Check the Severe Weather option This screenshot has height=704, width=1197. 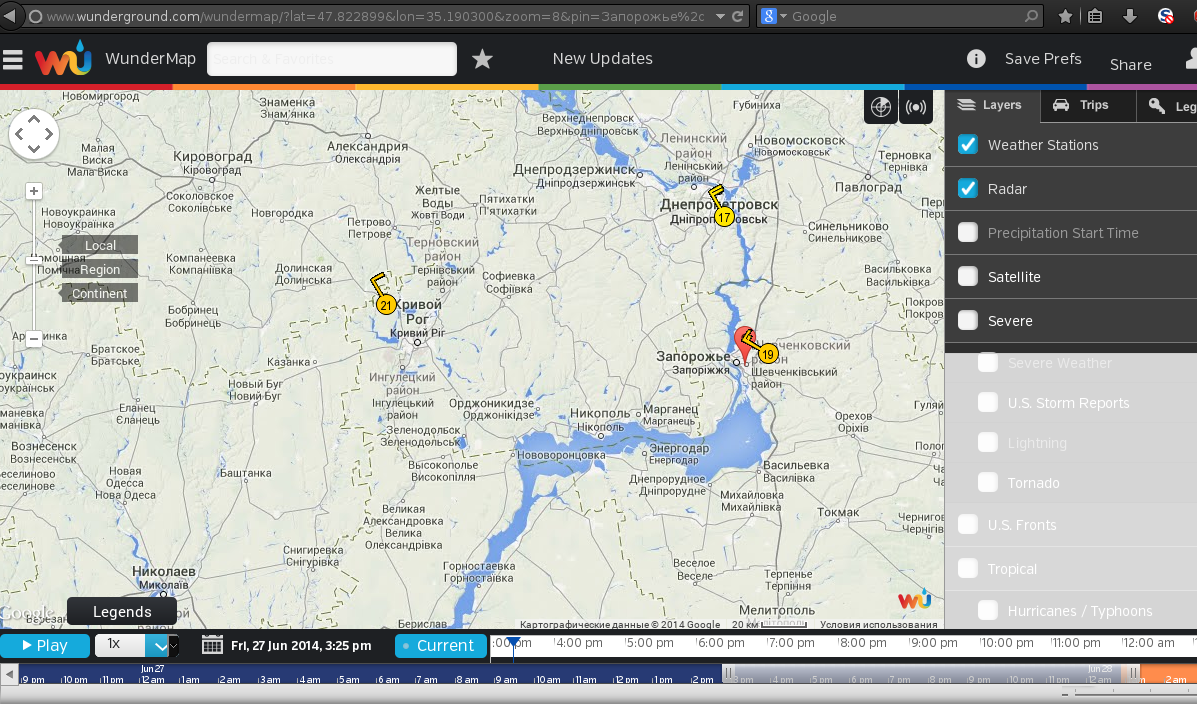tap(988, 363)
